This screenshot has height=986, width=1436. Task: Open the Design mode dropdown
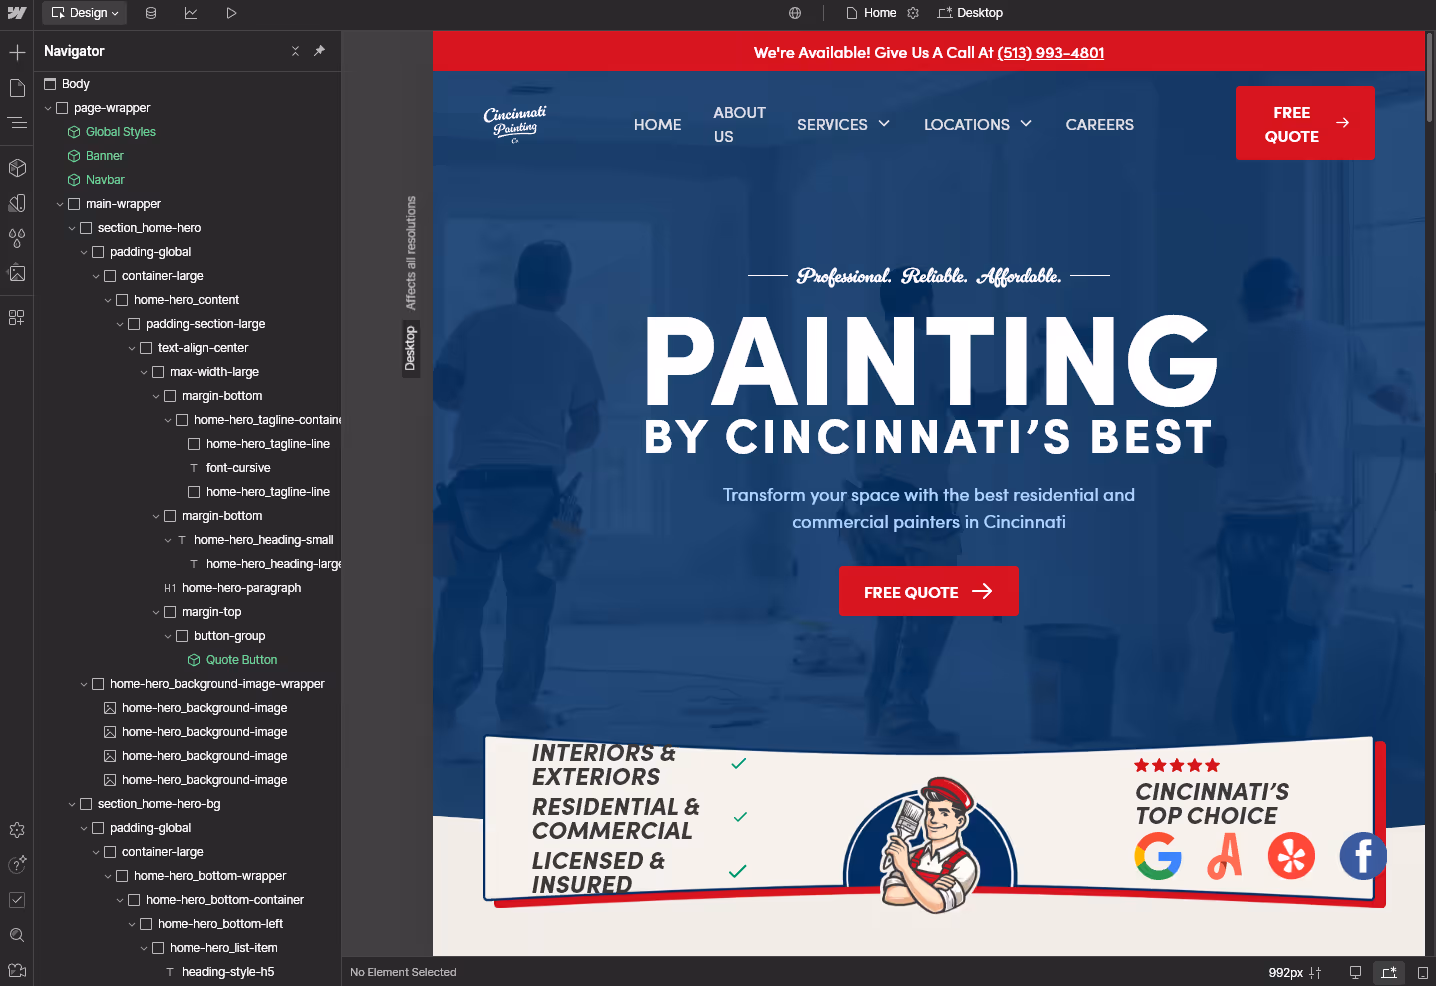click(x=84, y=13)
